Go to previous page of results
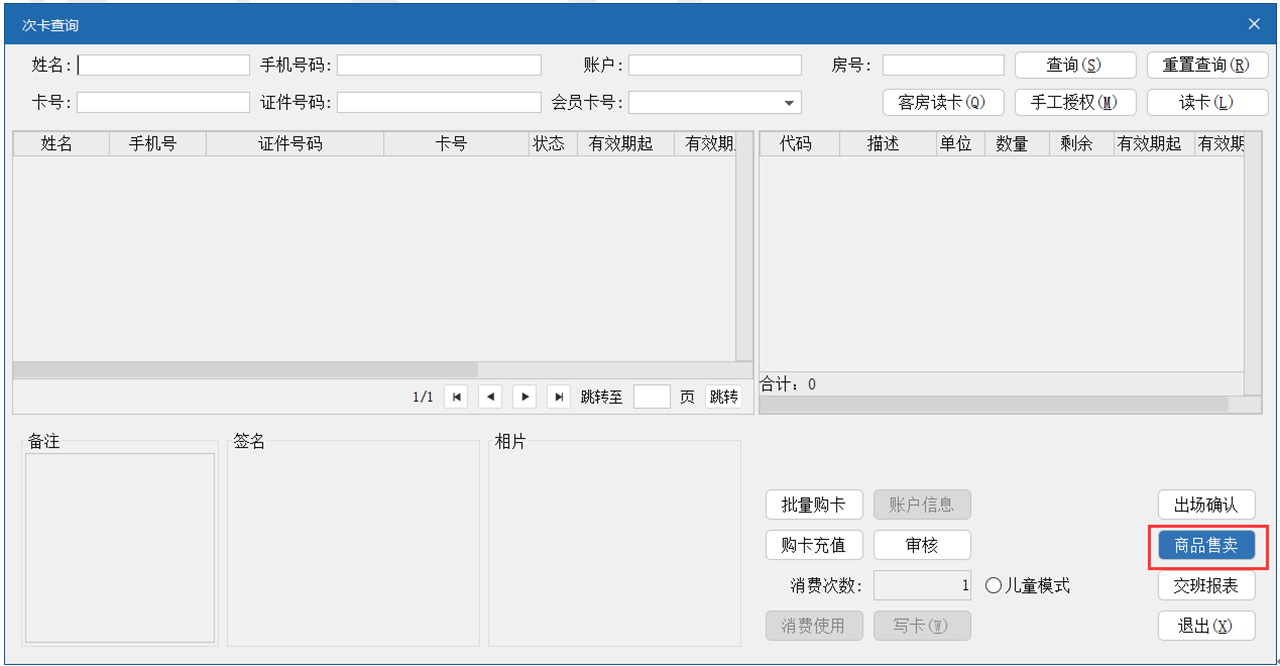Viewport: 1280px width, 666px height. 490,397
